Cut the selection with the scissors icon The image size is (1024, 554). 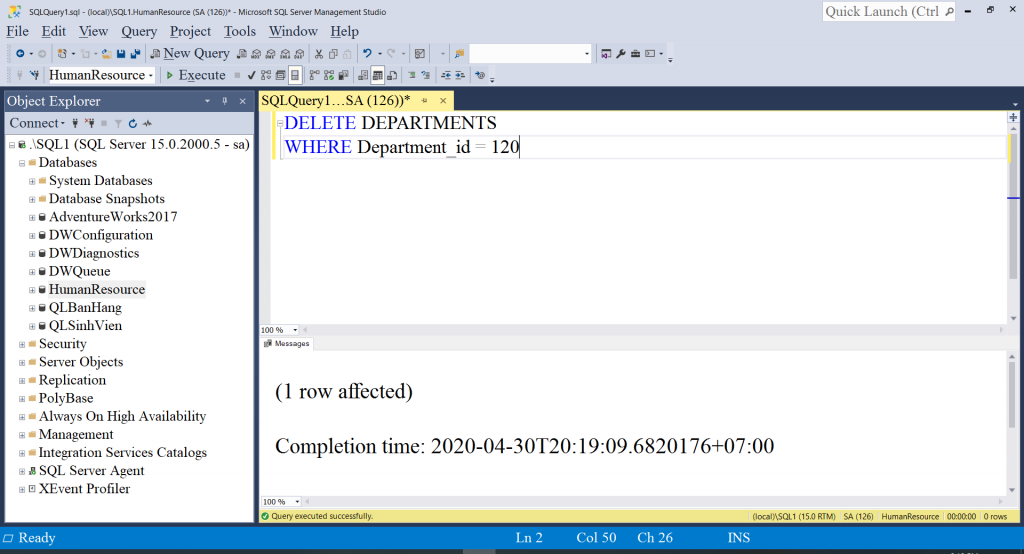tap(319, 54)
